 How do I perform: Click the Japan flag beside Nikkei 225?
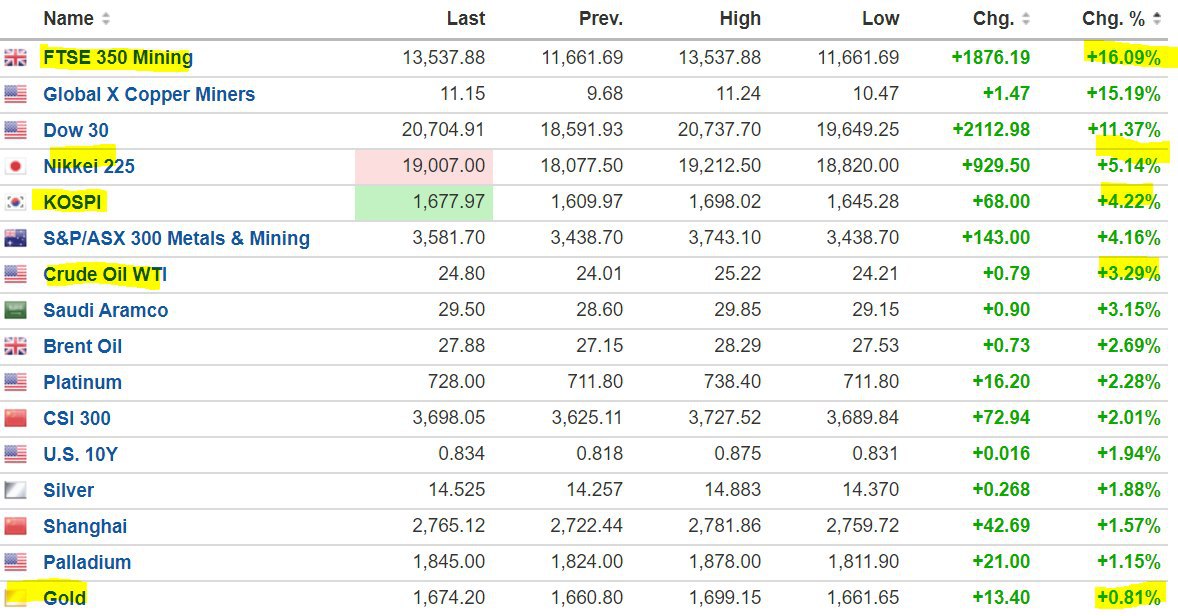(x=15, y=166)
